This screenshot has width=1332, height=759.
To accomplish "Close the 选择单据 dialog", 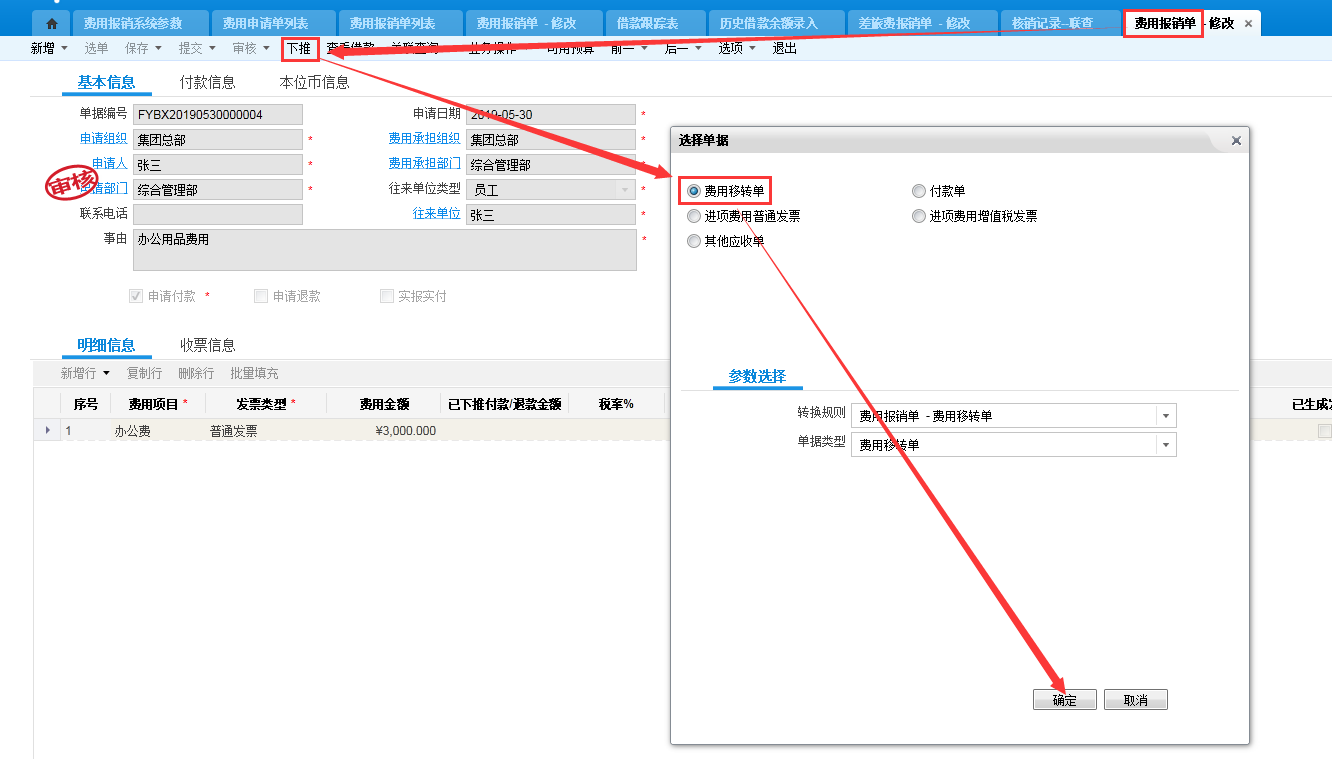I will click(1236, 141).
